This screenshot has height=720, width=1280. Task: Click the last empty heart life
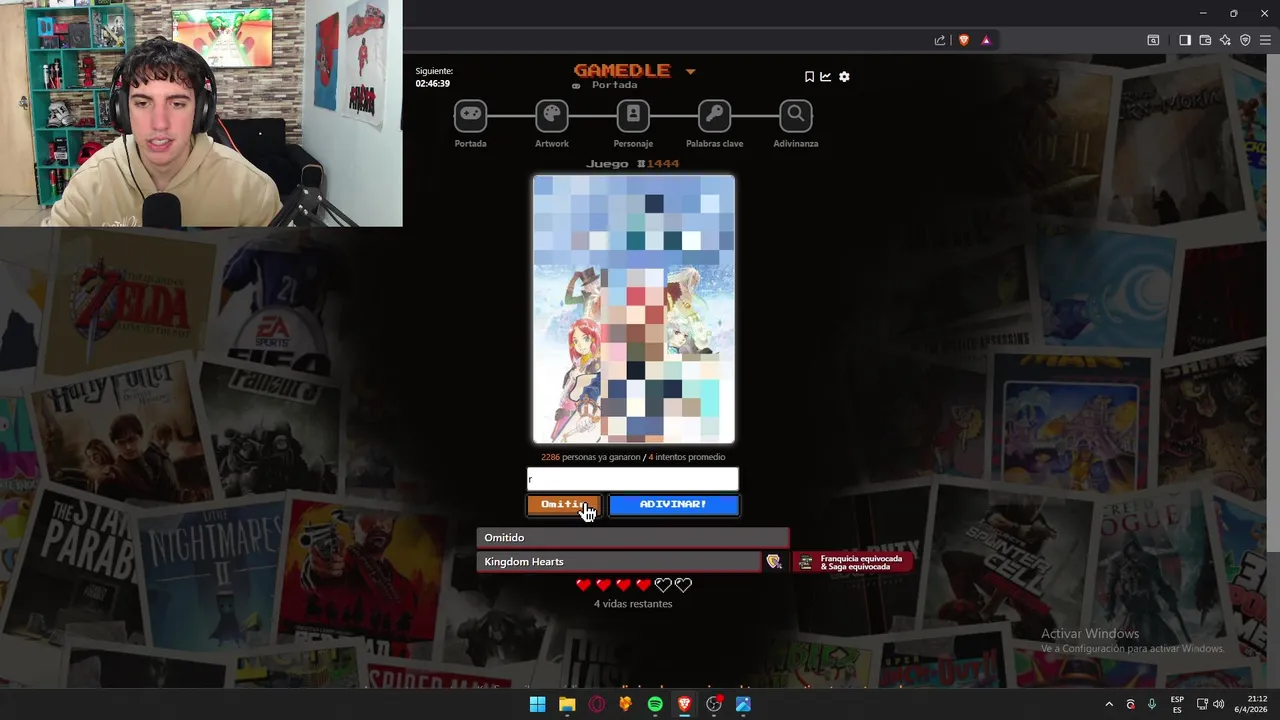click(683, 585)
